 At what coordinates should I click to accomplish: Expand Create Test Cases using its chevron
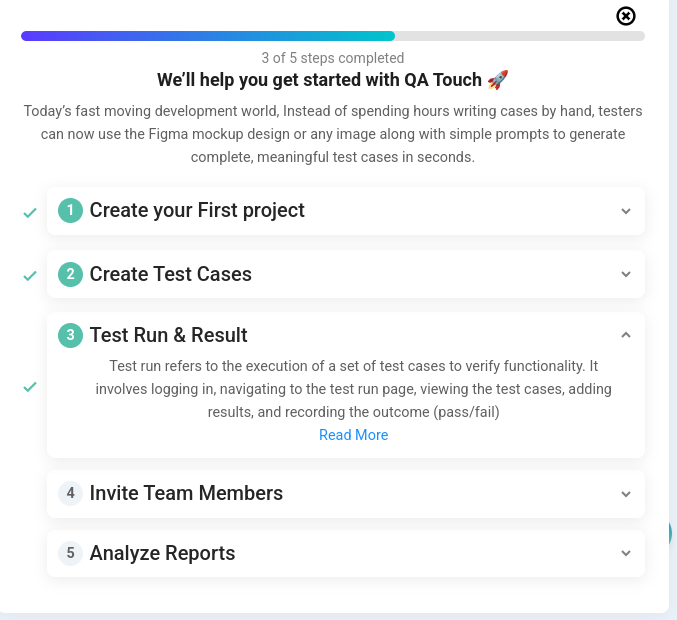[x=626, y=275]
